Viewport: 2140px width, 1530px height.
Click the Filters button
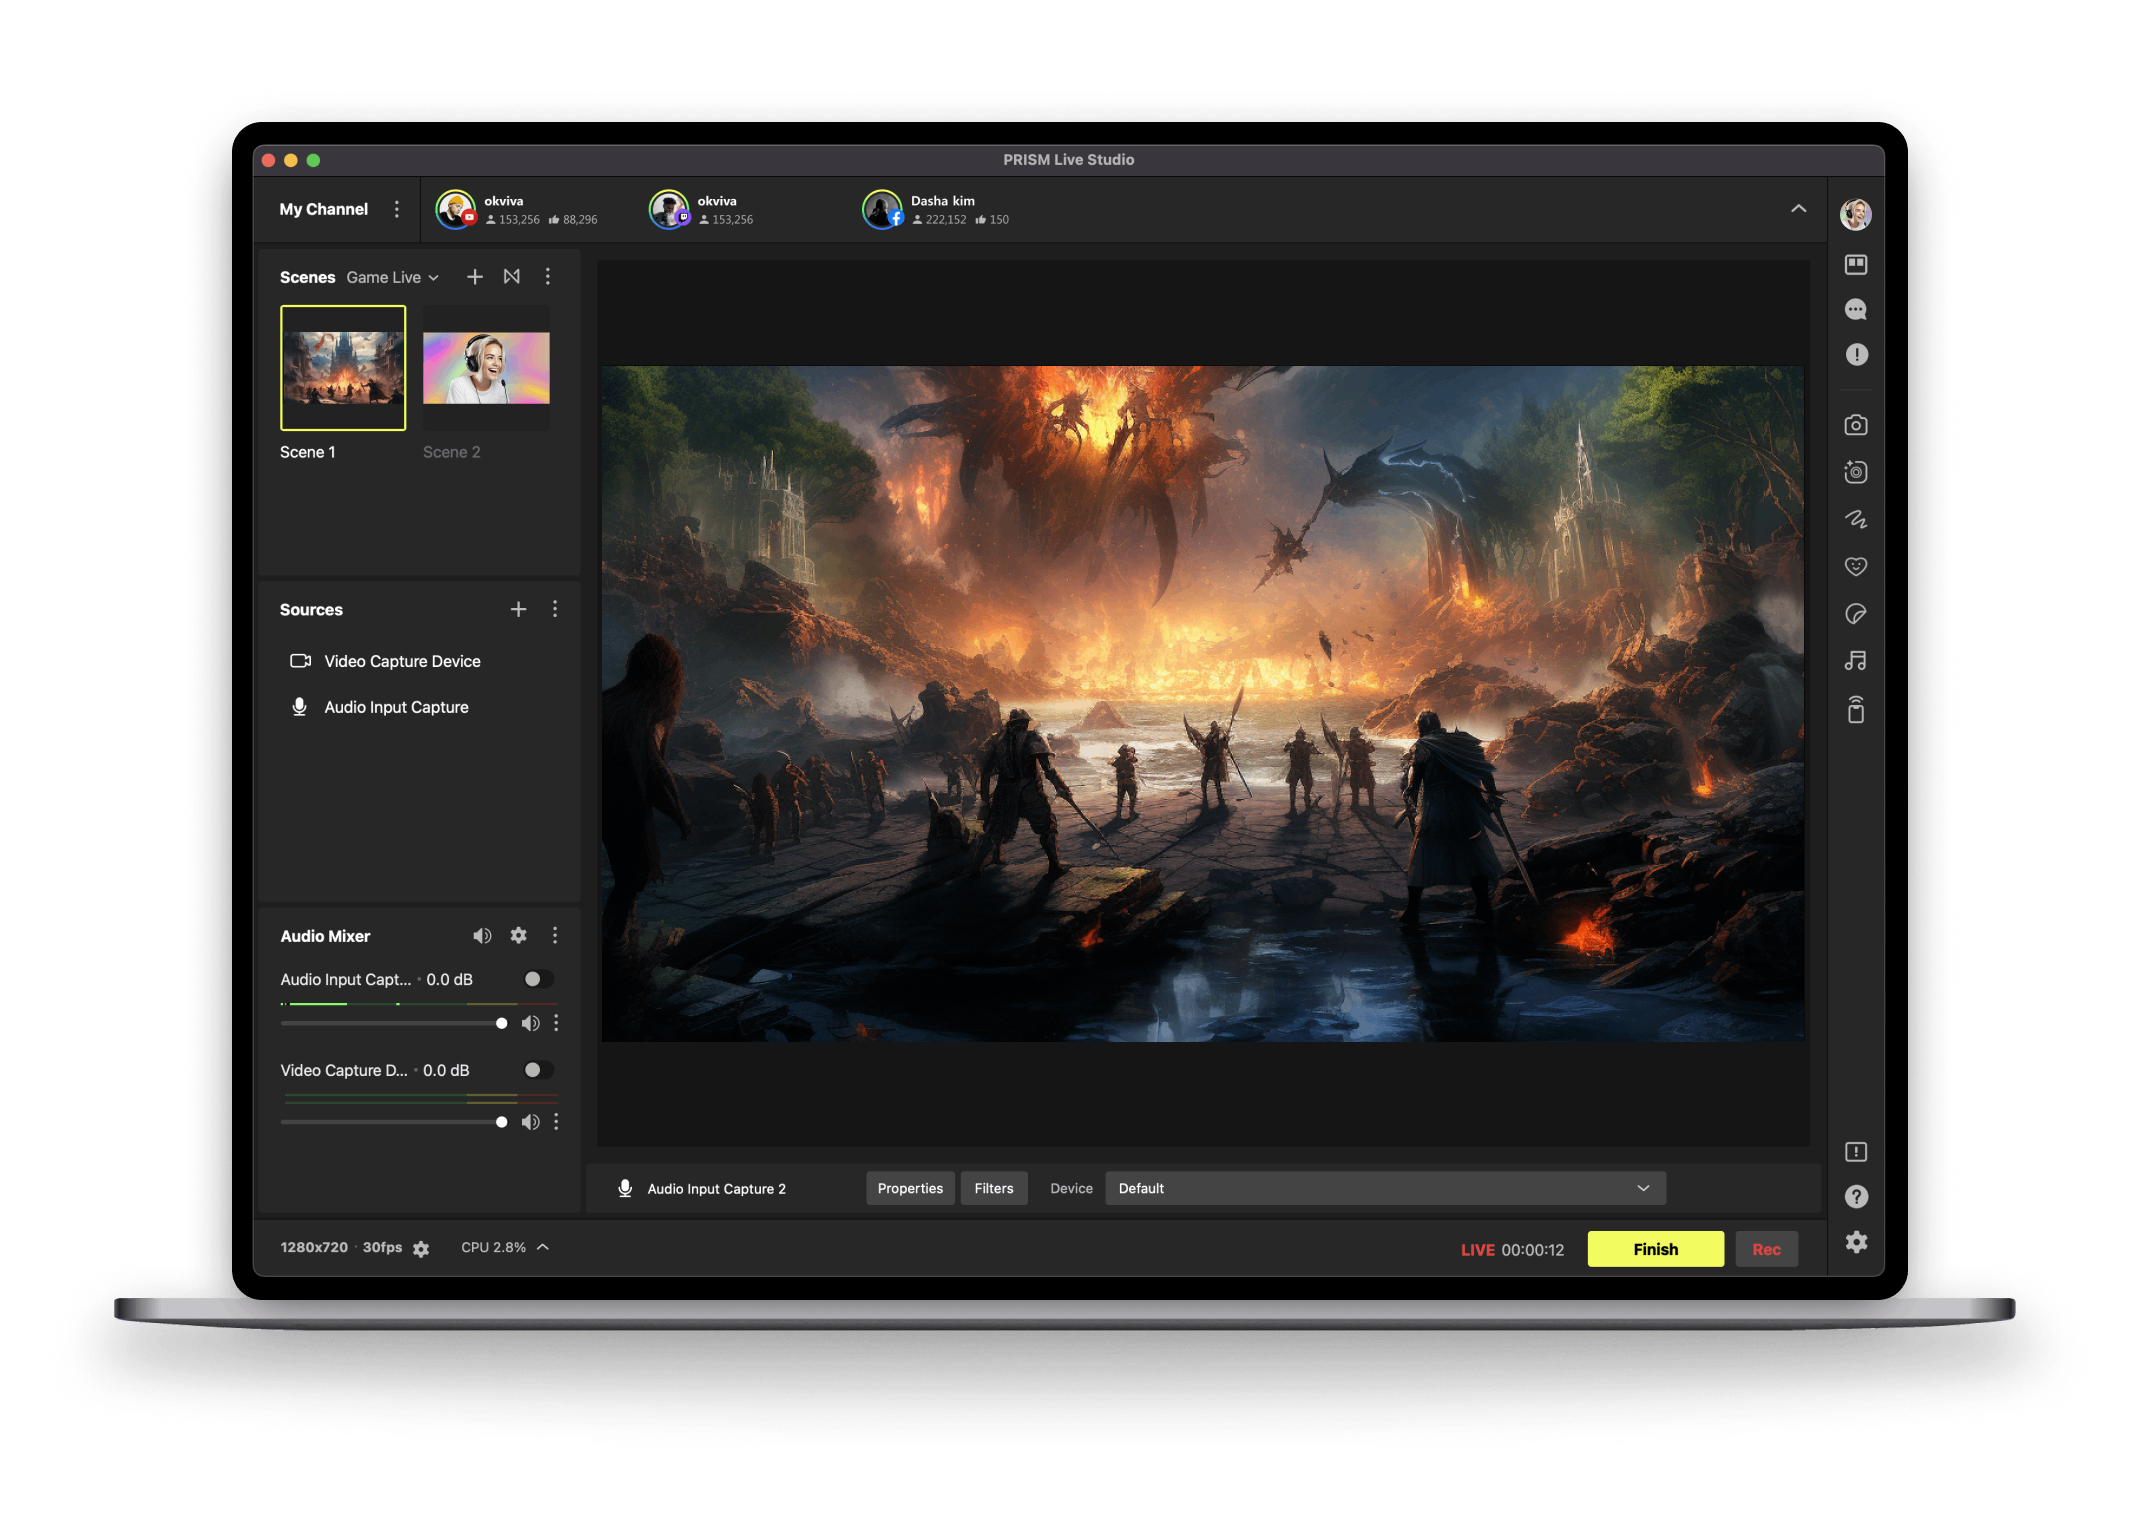click(x=994, y=1188)
